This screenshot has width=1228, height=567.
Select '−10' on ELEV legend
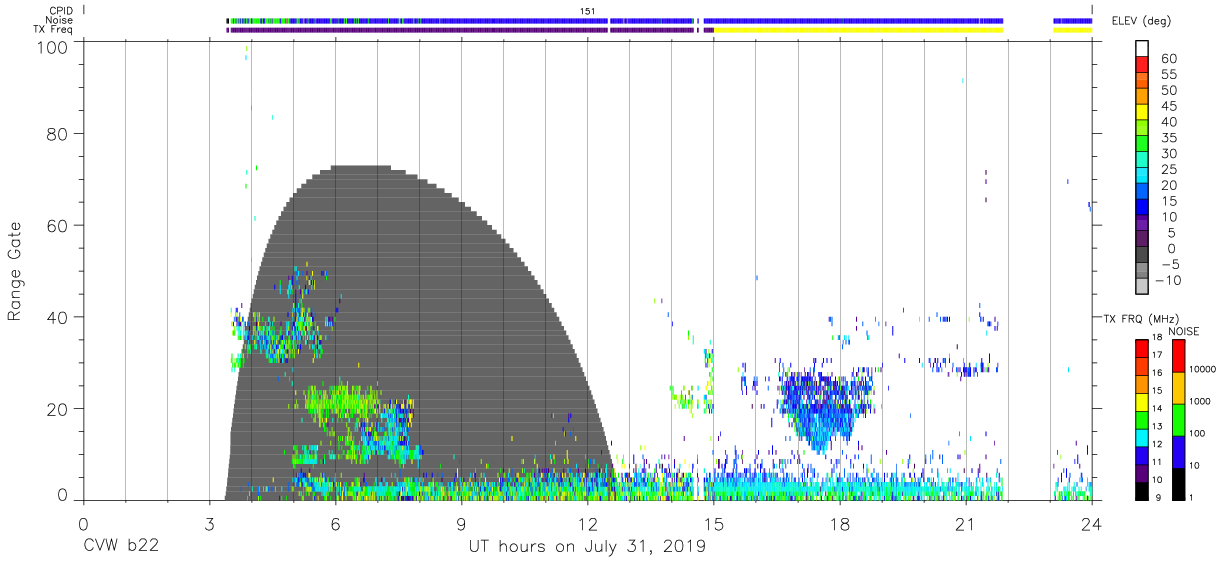tap(1166, 281)
